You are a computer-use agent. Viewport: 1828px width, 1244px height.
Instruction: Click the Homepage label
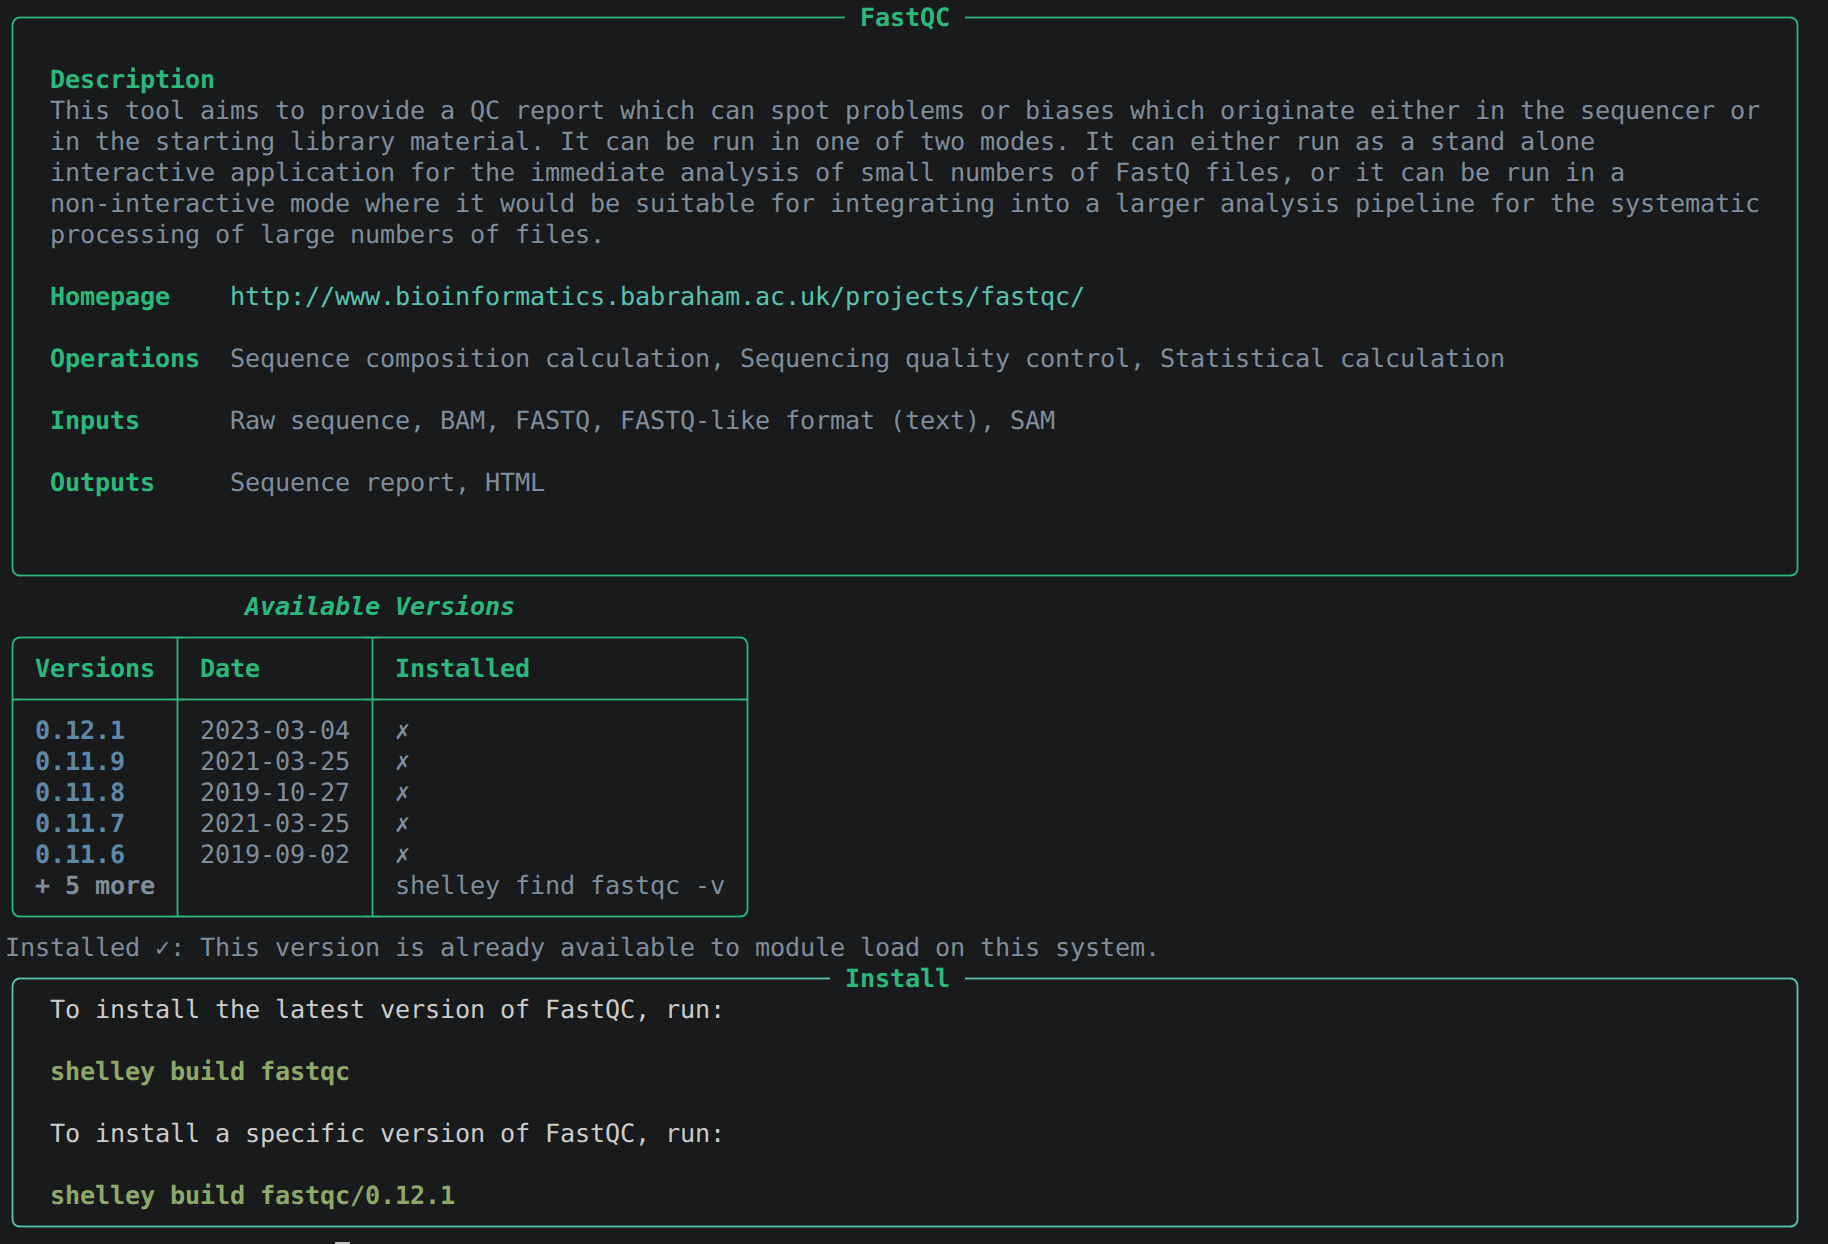[x=110, y=297]
